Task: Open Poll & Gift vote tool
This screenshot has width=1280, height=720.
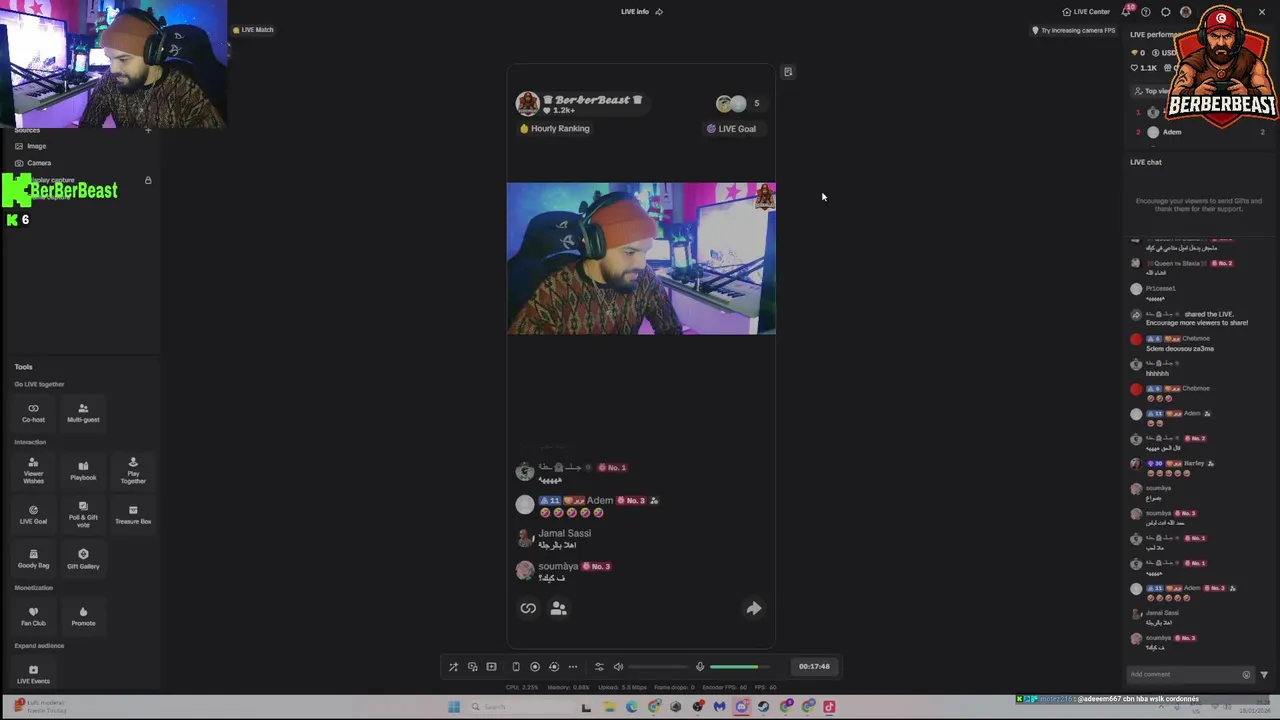Action: pyautogui.click(x=83, y=515)
